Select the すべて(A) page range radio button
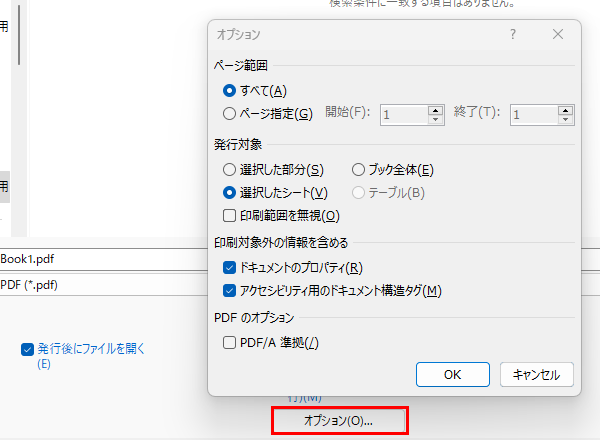Viewport: 600px width, 440px height. point(230,91)
